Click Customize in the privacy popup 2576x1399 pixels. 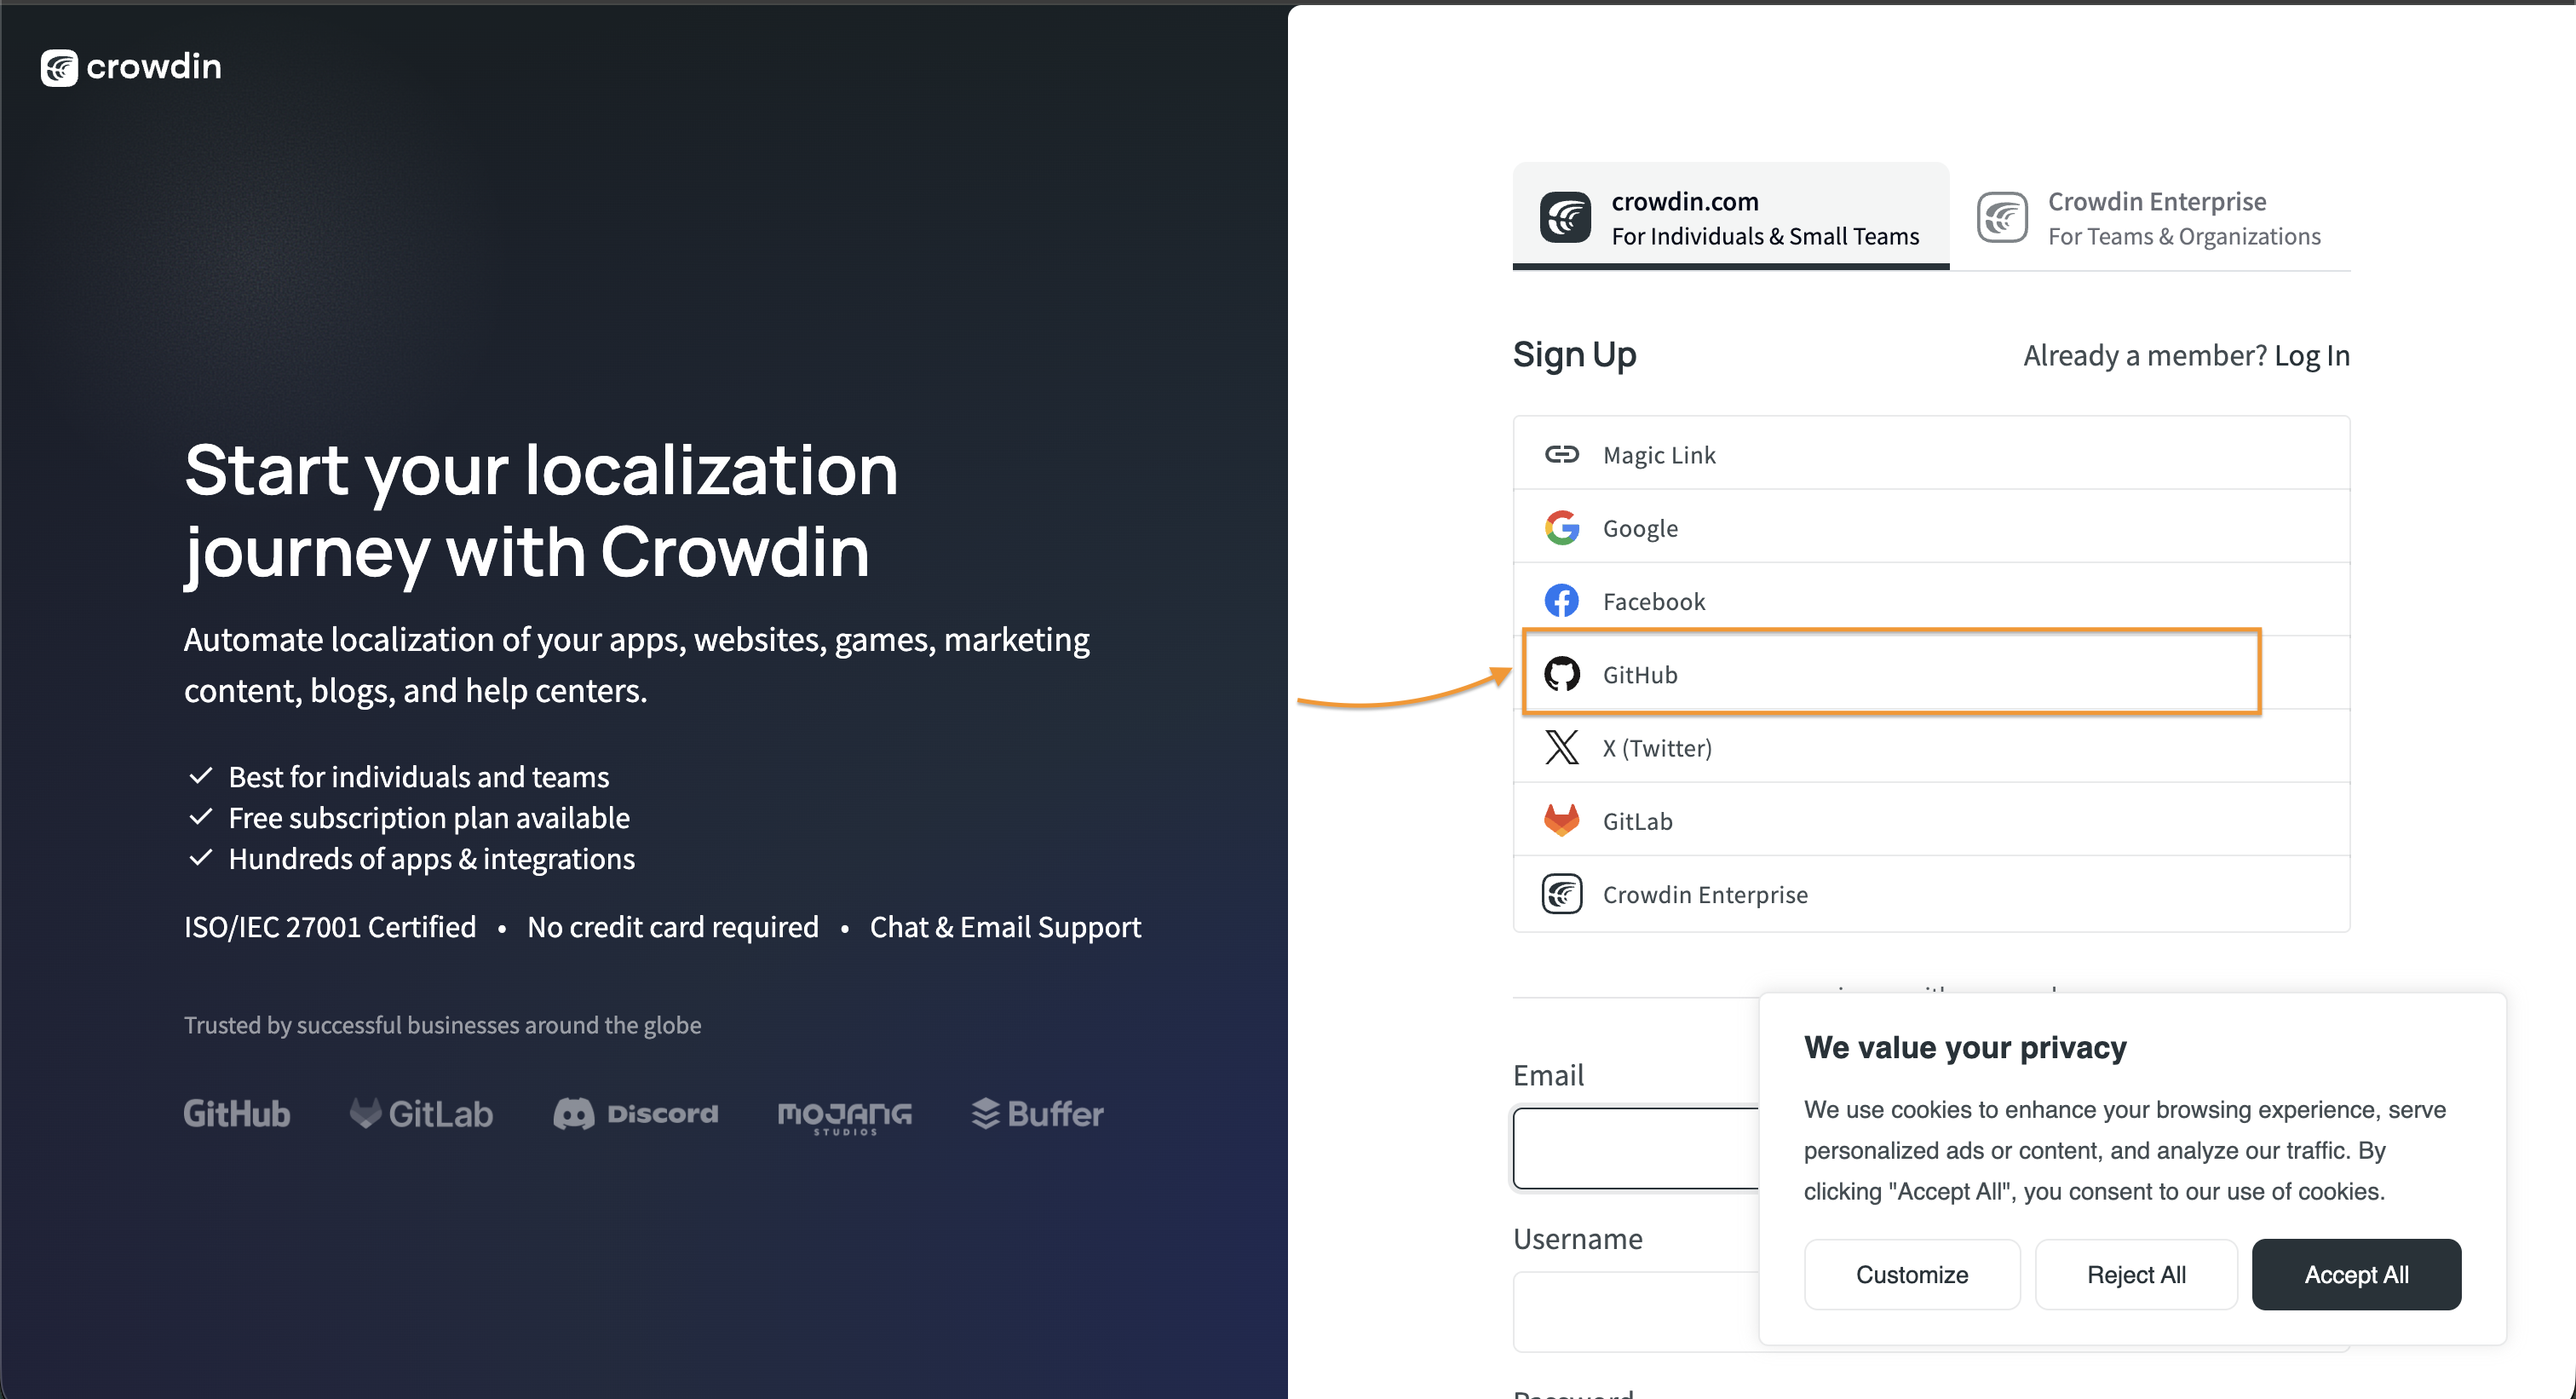(x=1911, y=1274)
